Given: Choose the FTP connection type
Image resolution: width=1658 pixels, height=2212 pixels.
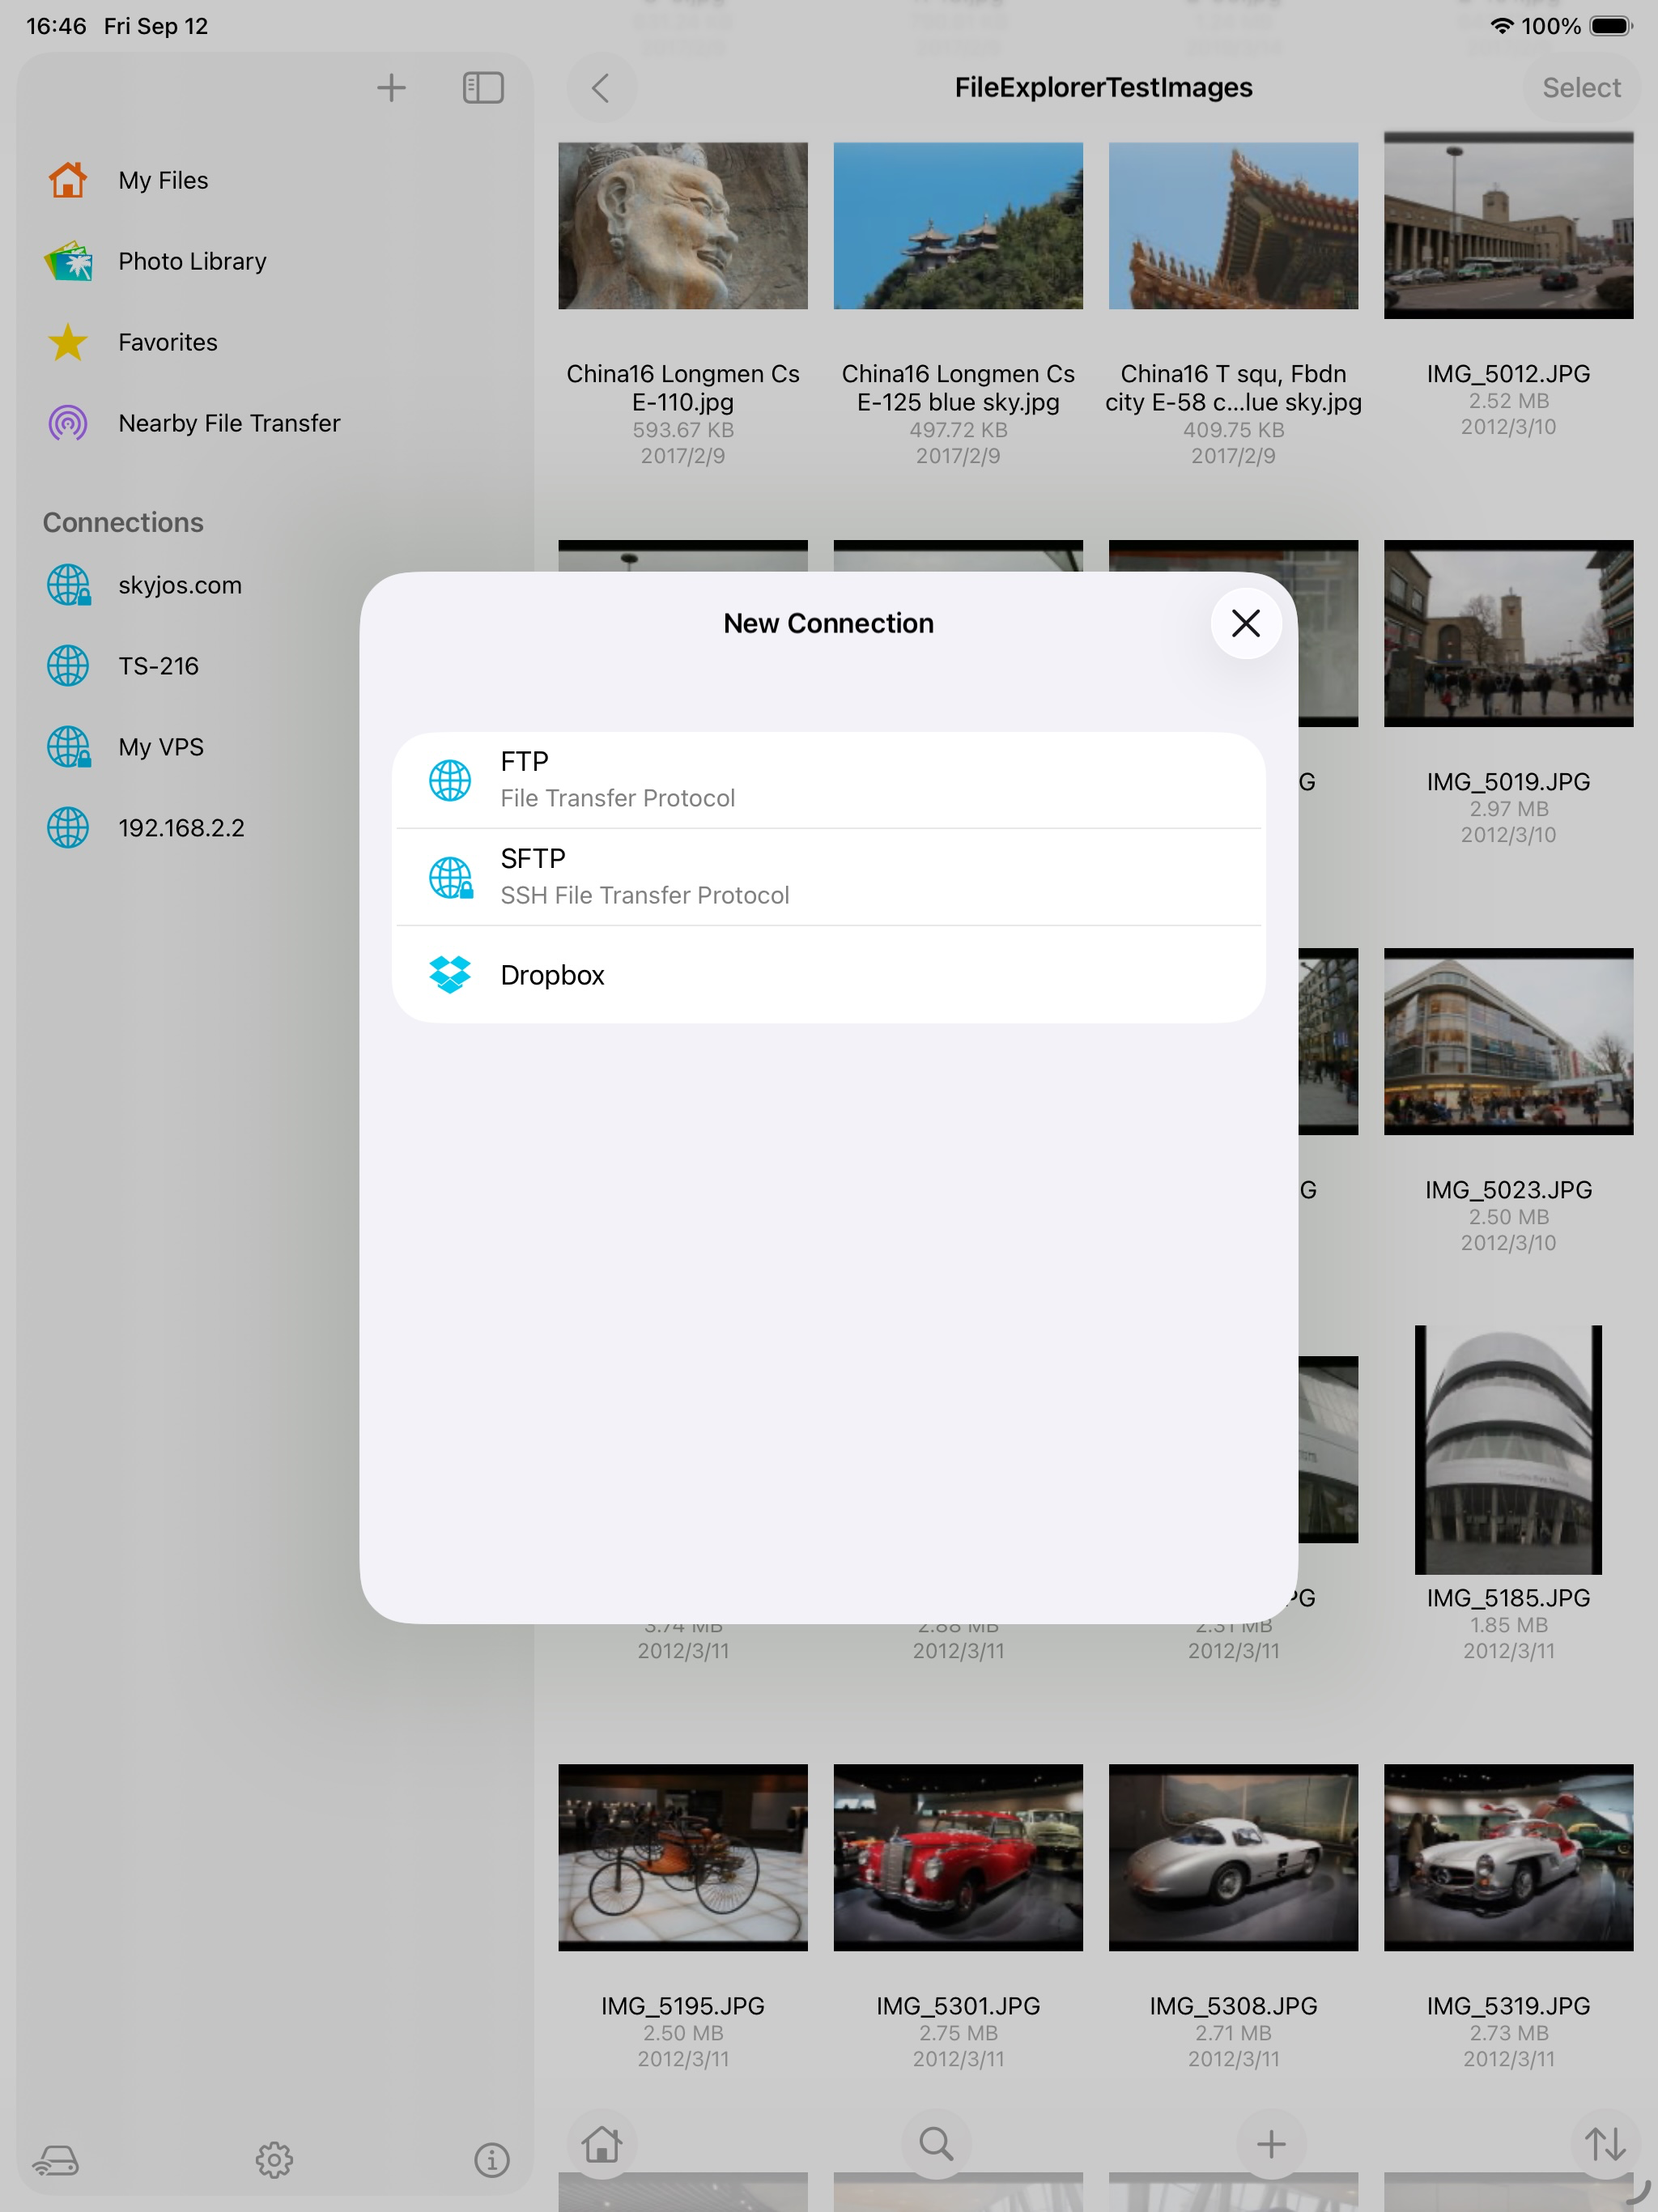Looking at the screenshot, I should (x=828, y=780).
